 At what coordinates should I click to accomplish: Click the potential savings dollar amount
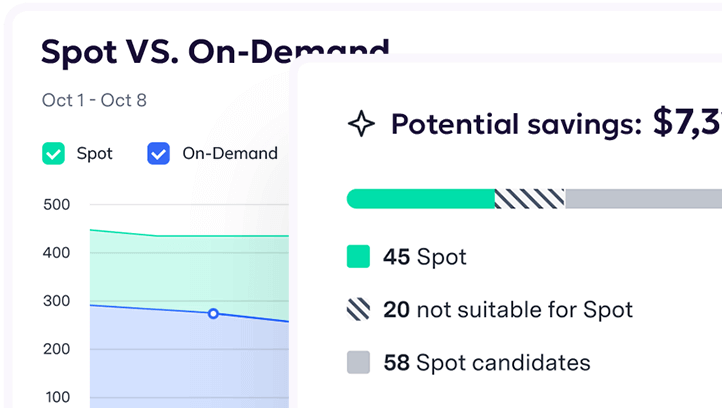686,123
